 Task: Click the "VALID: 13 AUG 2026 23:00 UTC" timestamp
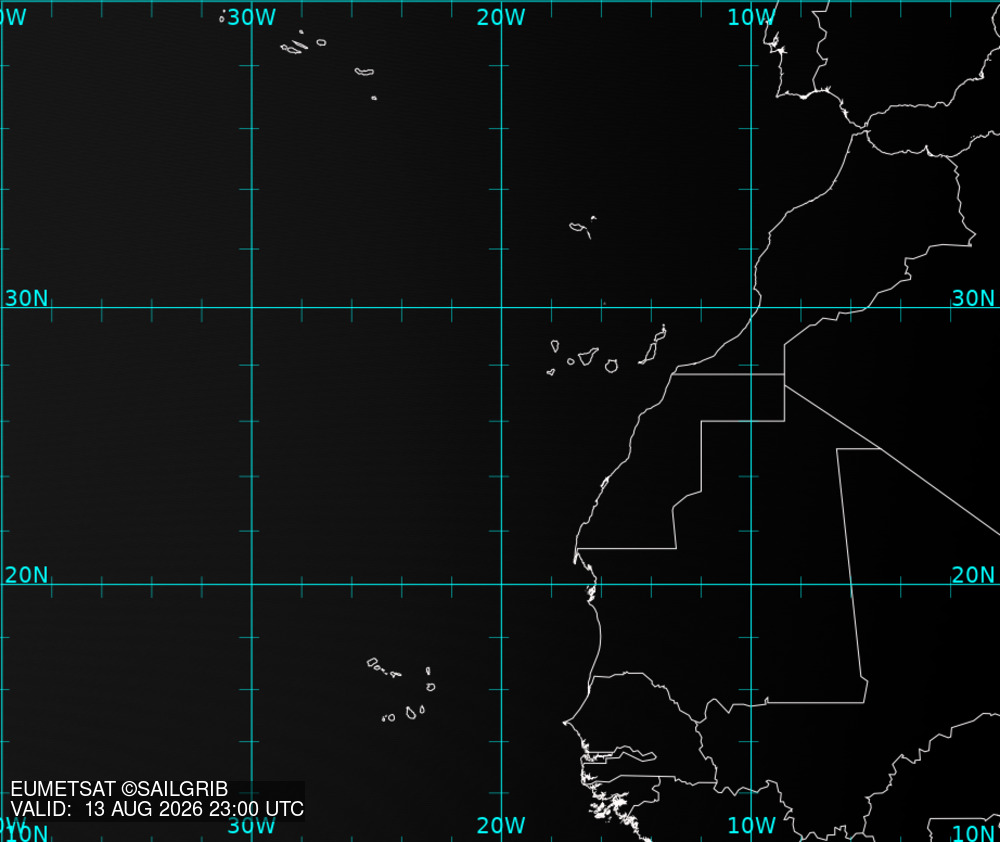click(157, 809)
